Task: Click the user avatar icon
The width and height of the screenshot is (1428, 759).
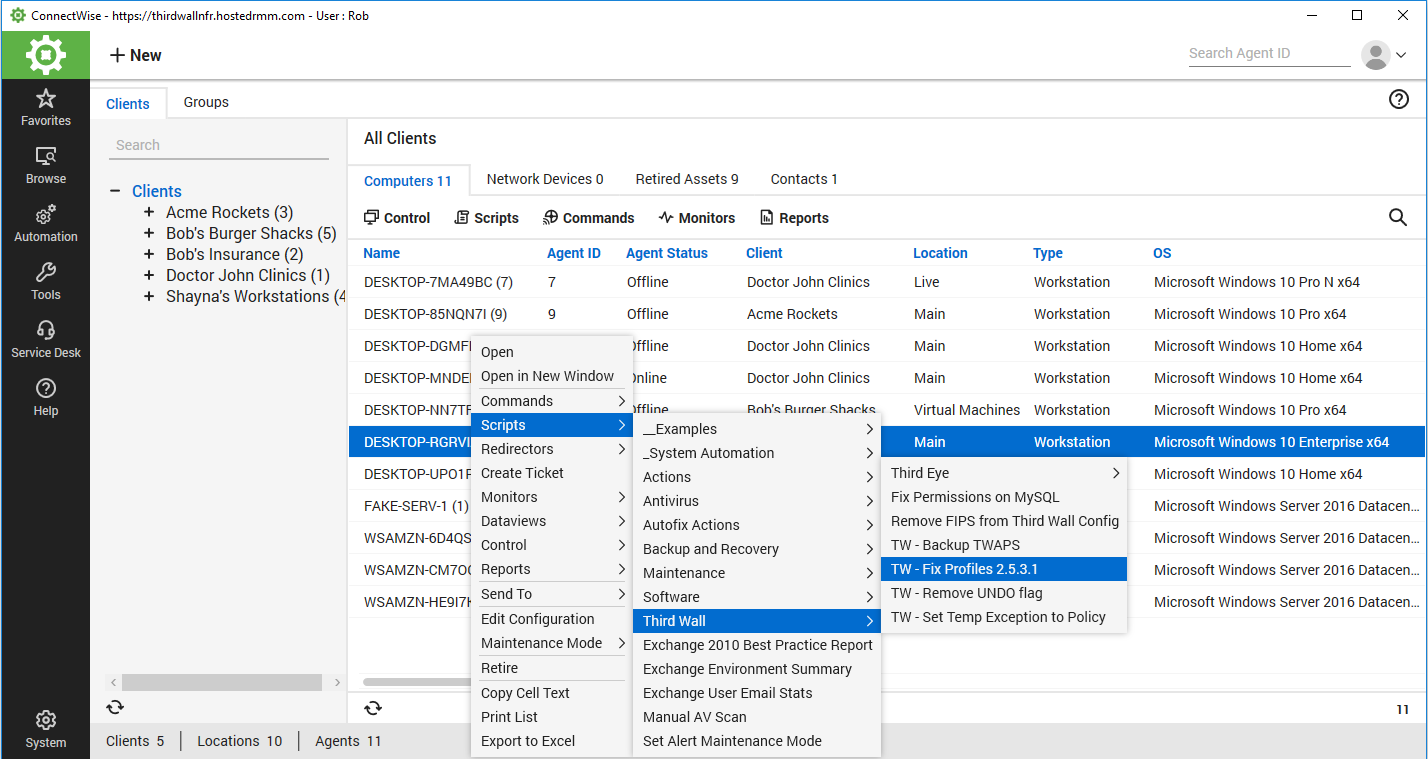Action: (x=1376, y=55)
